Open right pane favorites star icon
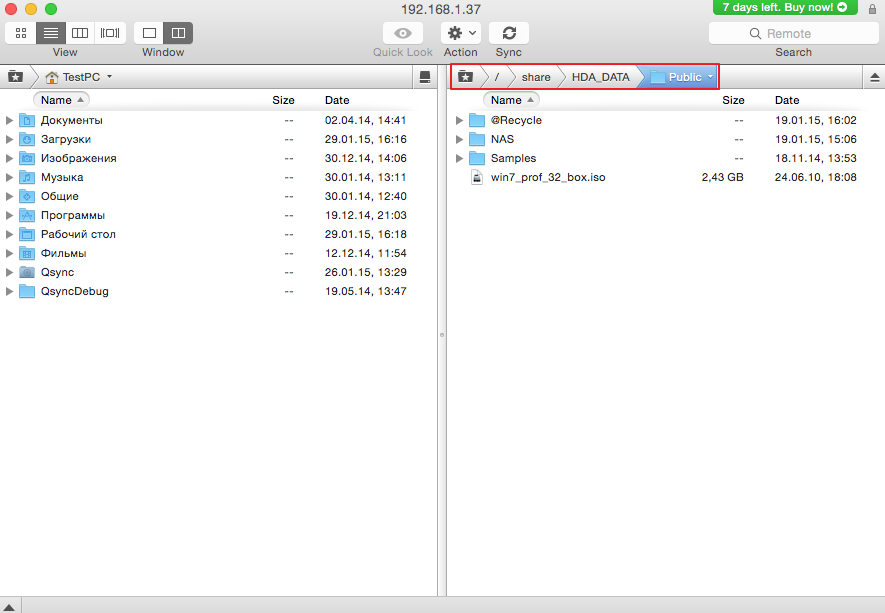 [465, 77]
